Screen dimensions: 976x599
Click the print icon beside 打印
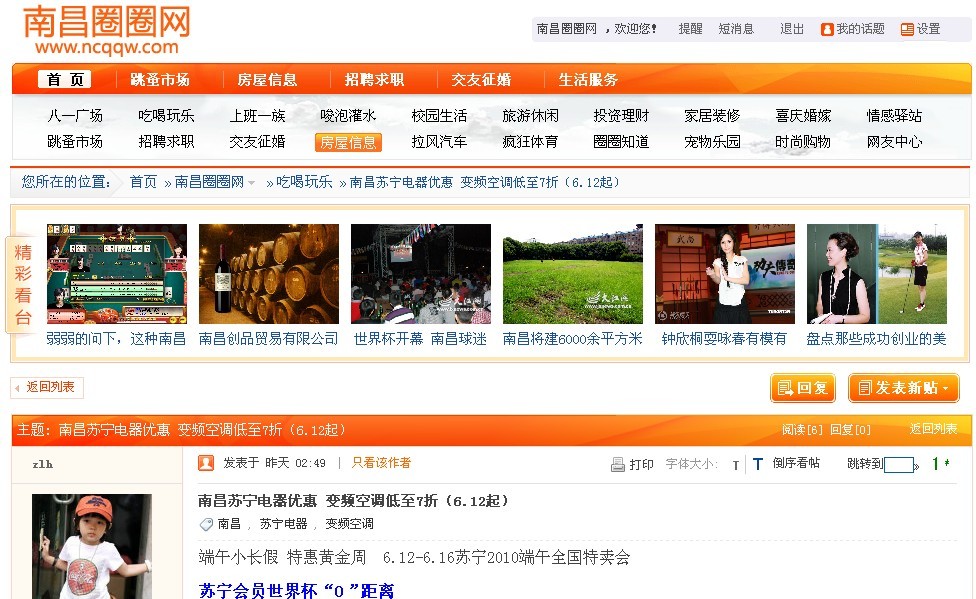617,464
